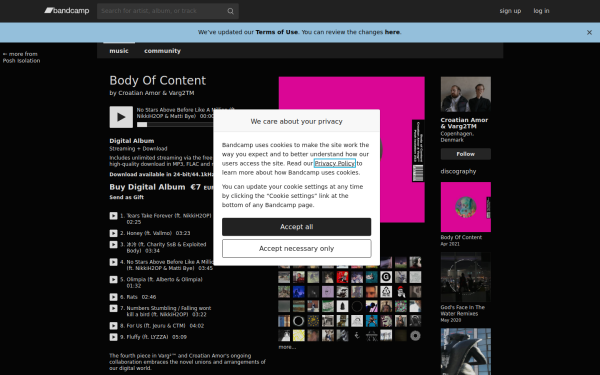The image size is (600, 375).
Task: Click Accept necessary only button
Action: click(x=297, y=249)
